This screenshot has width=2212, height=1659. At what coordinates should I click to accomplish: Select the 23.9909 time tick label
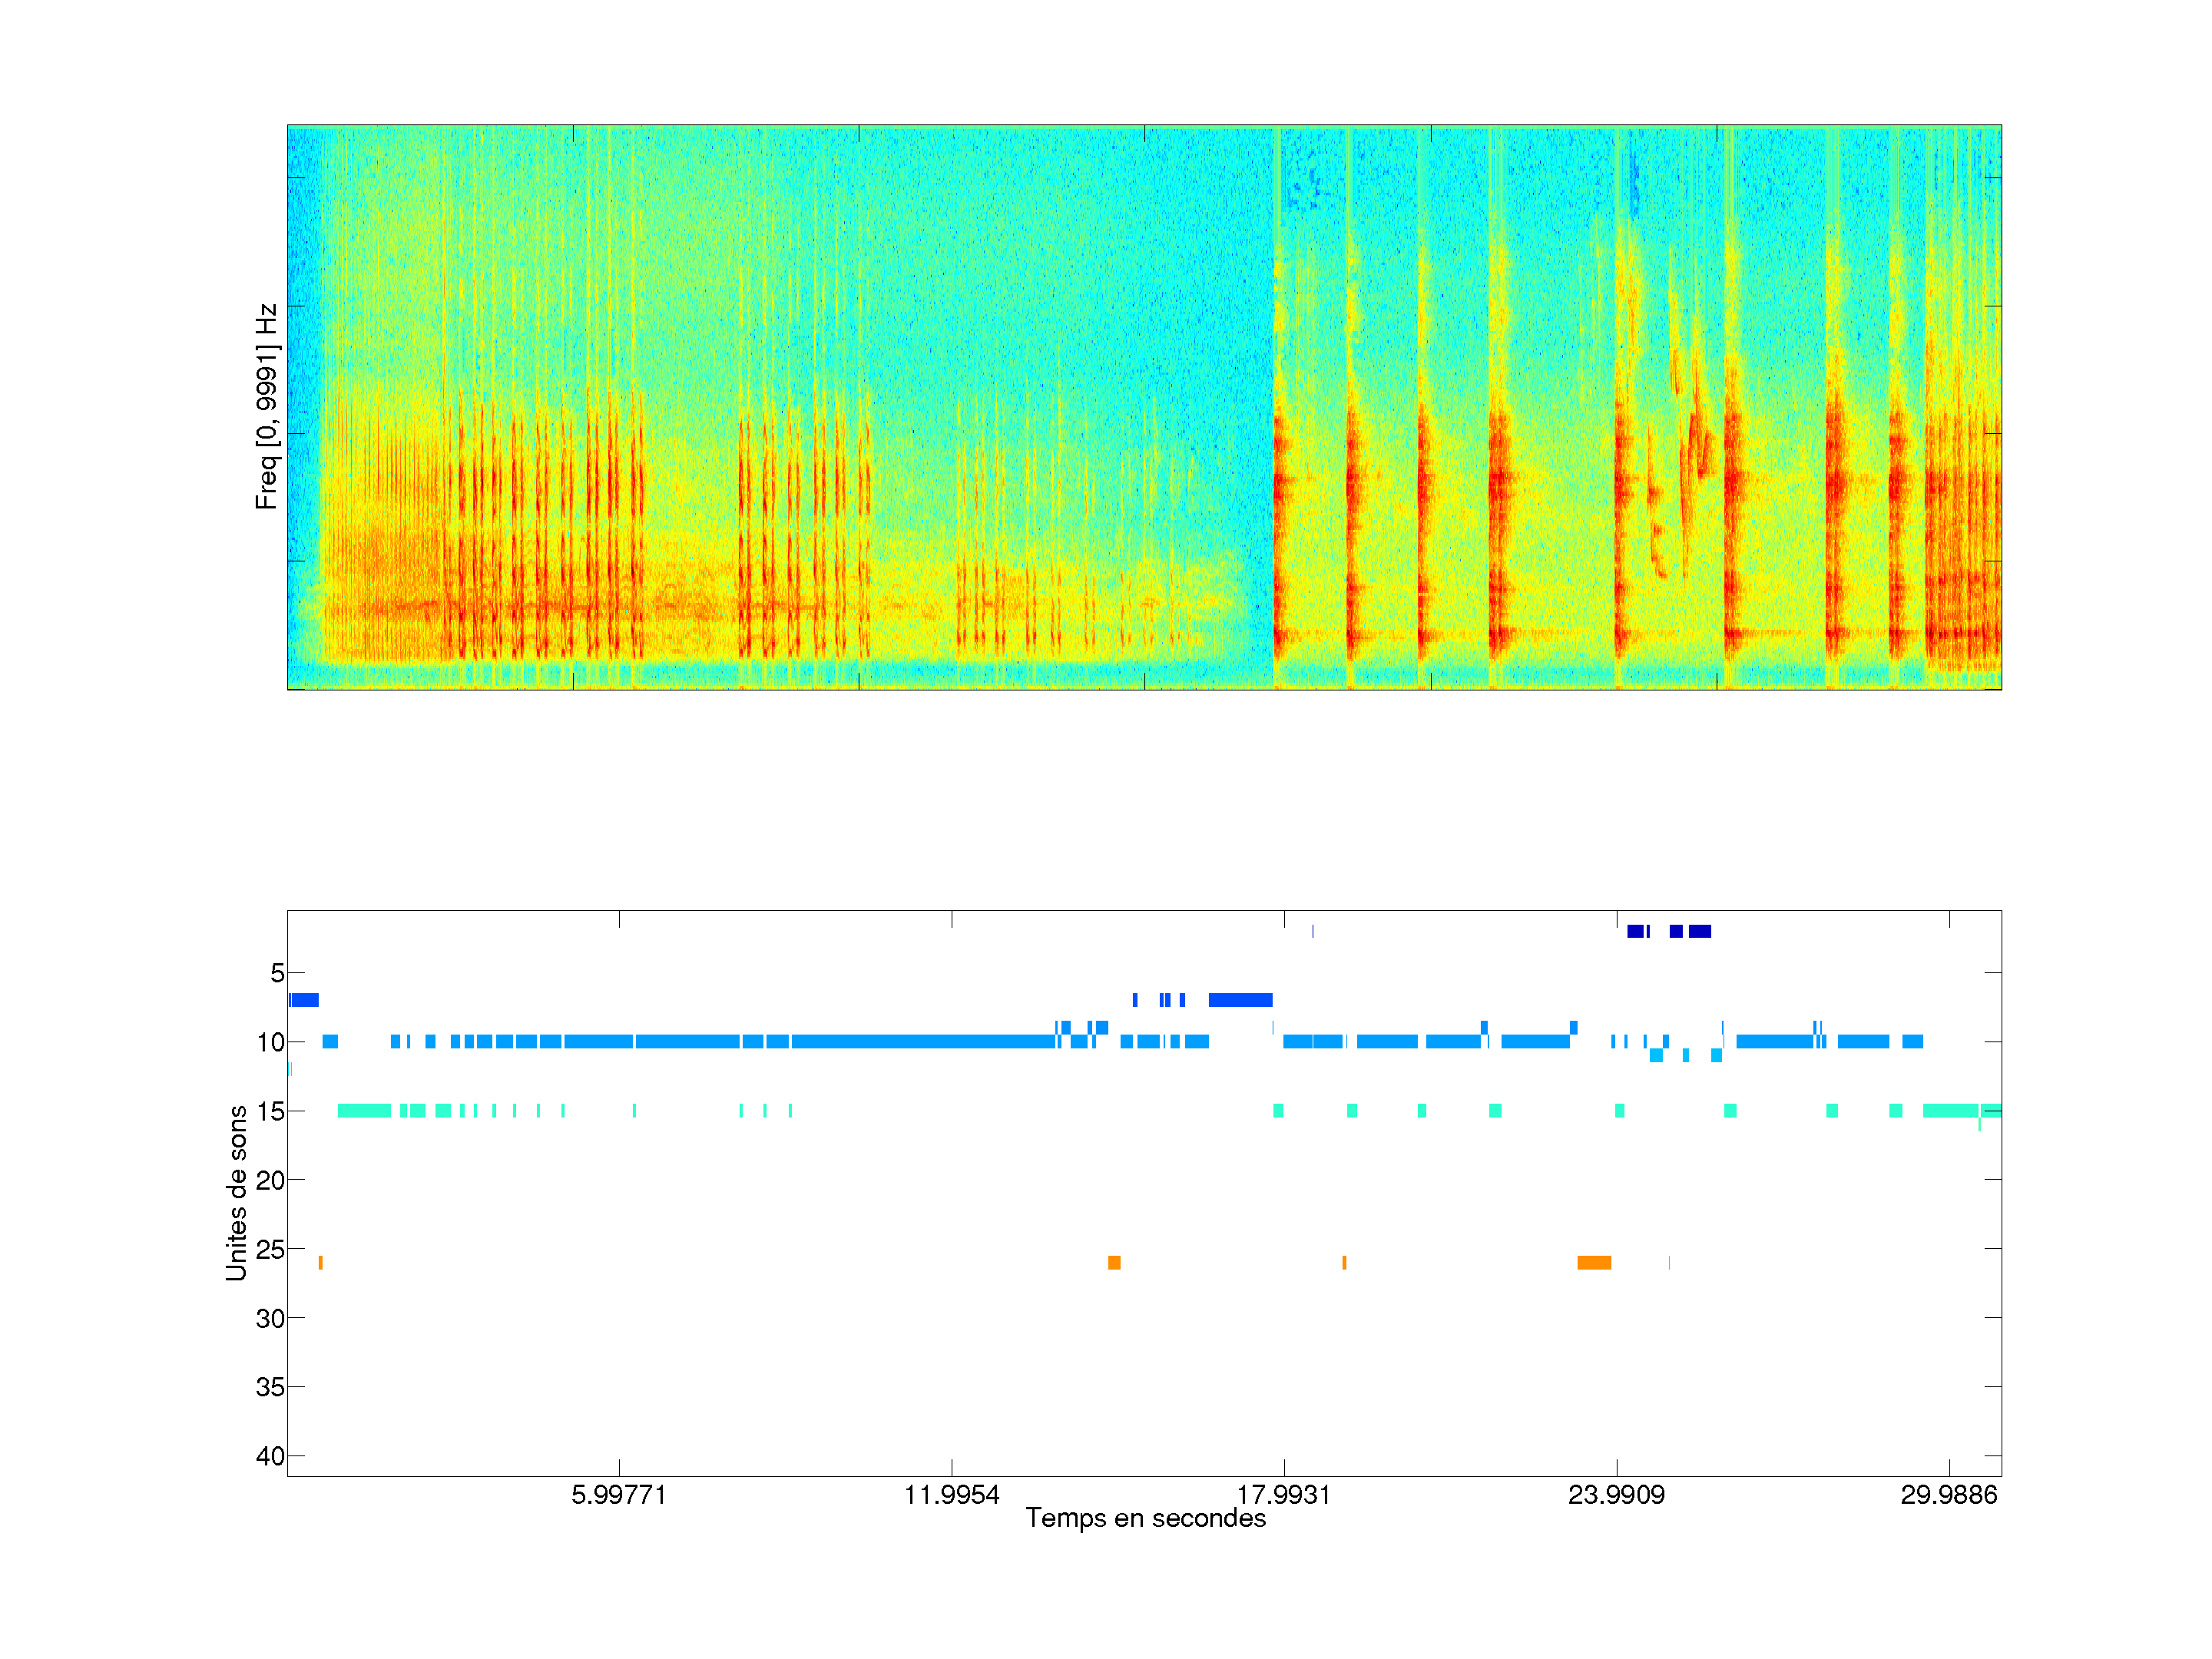click(x=1616, y=1495)
